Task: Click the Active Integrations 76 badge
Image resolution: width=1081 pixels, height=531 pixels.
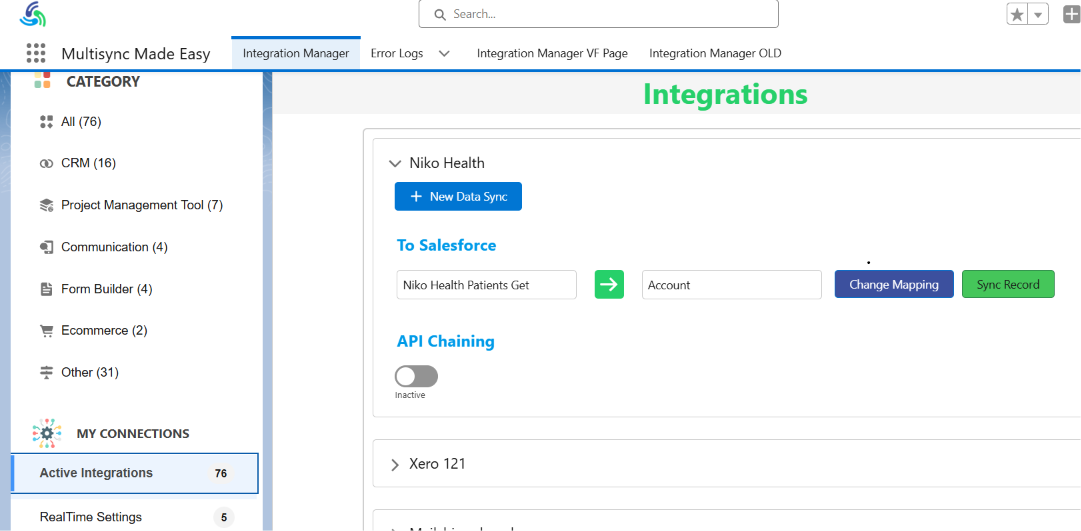Action: click(221, 474)
